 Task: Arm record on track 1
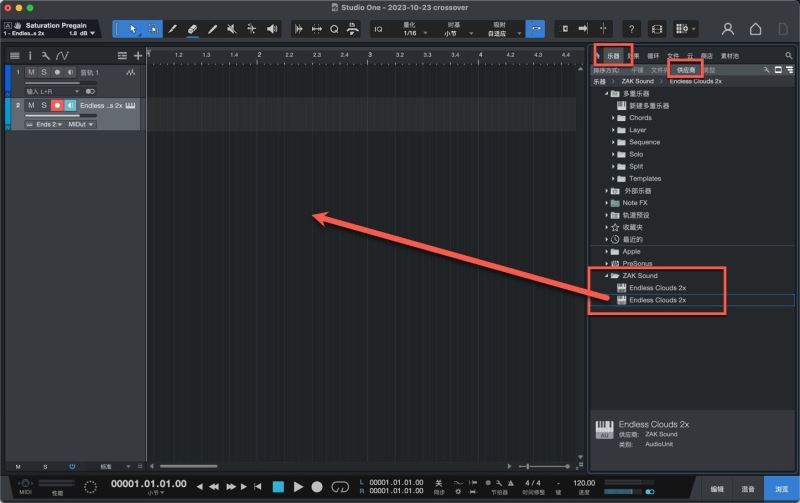click(57, 72)
